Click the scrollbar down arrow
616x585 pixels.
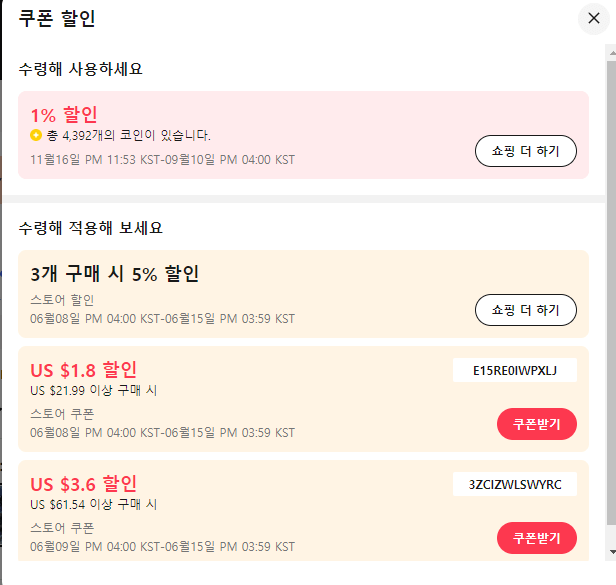612,552
